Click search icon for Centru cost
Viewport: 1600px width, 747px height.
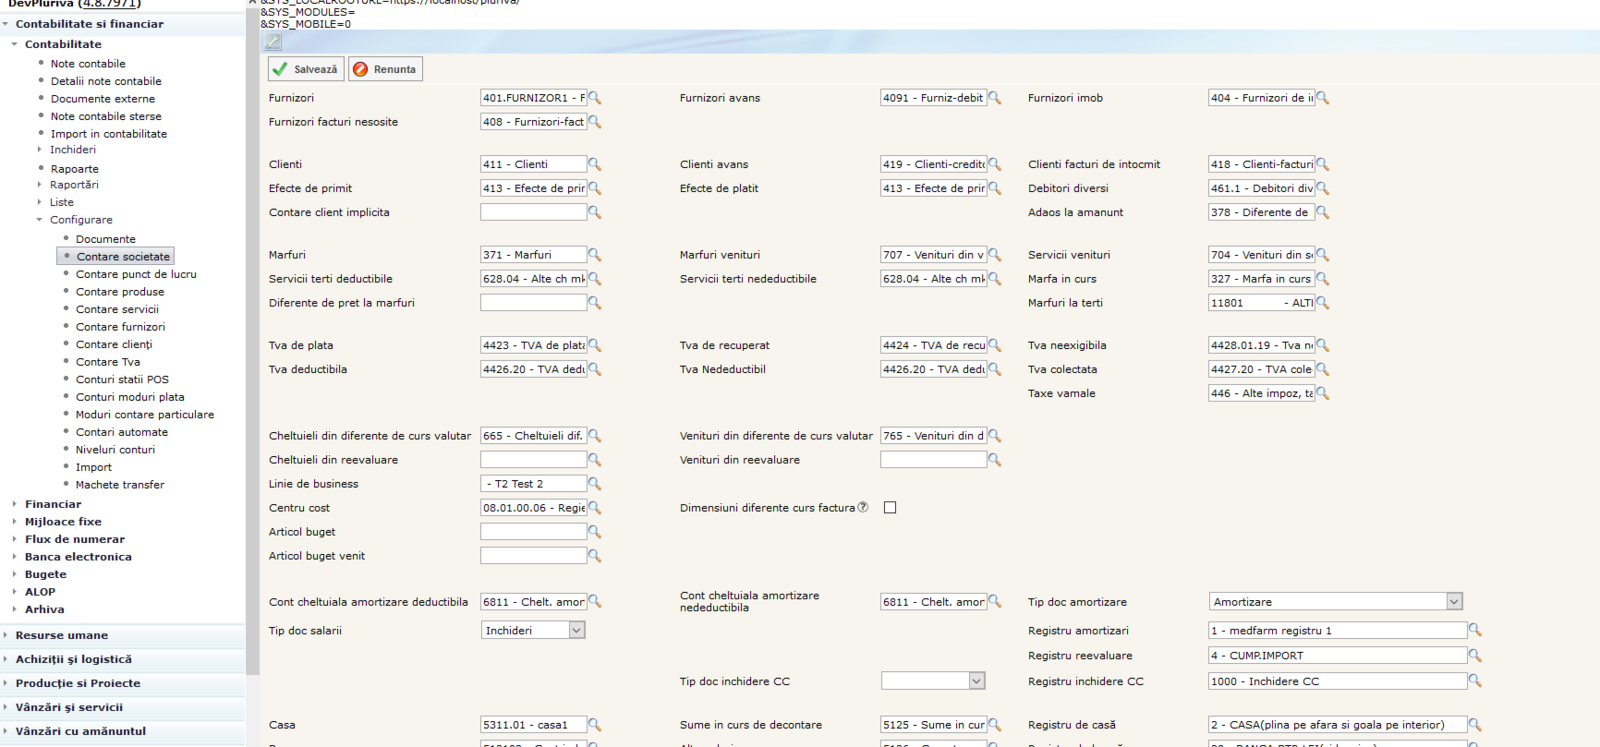tap(595, 508)
